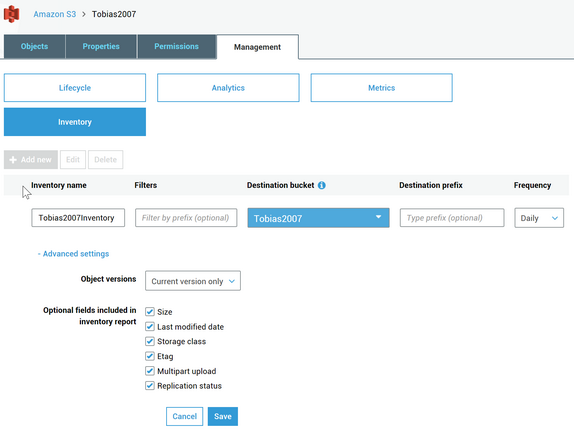The height and width of the screenshot is (434, 574).
Task: Uncheck the Last modified date checkbox
Action: (150, 326)
